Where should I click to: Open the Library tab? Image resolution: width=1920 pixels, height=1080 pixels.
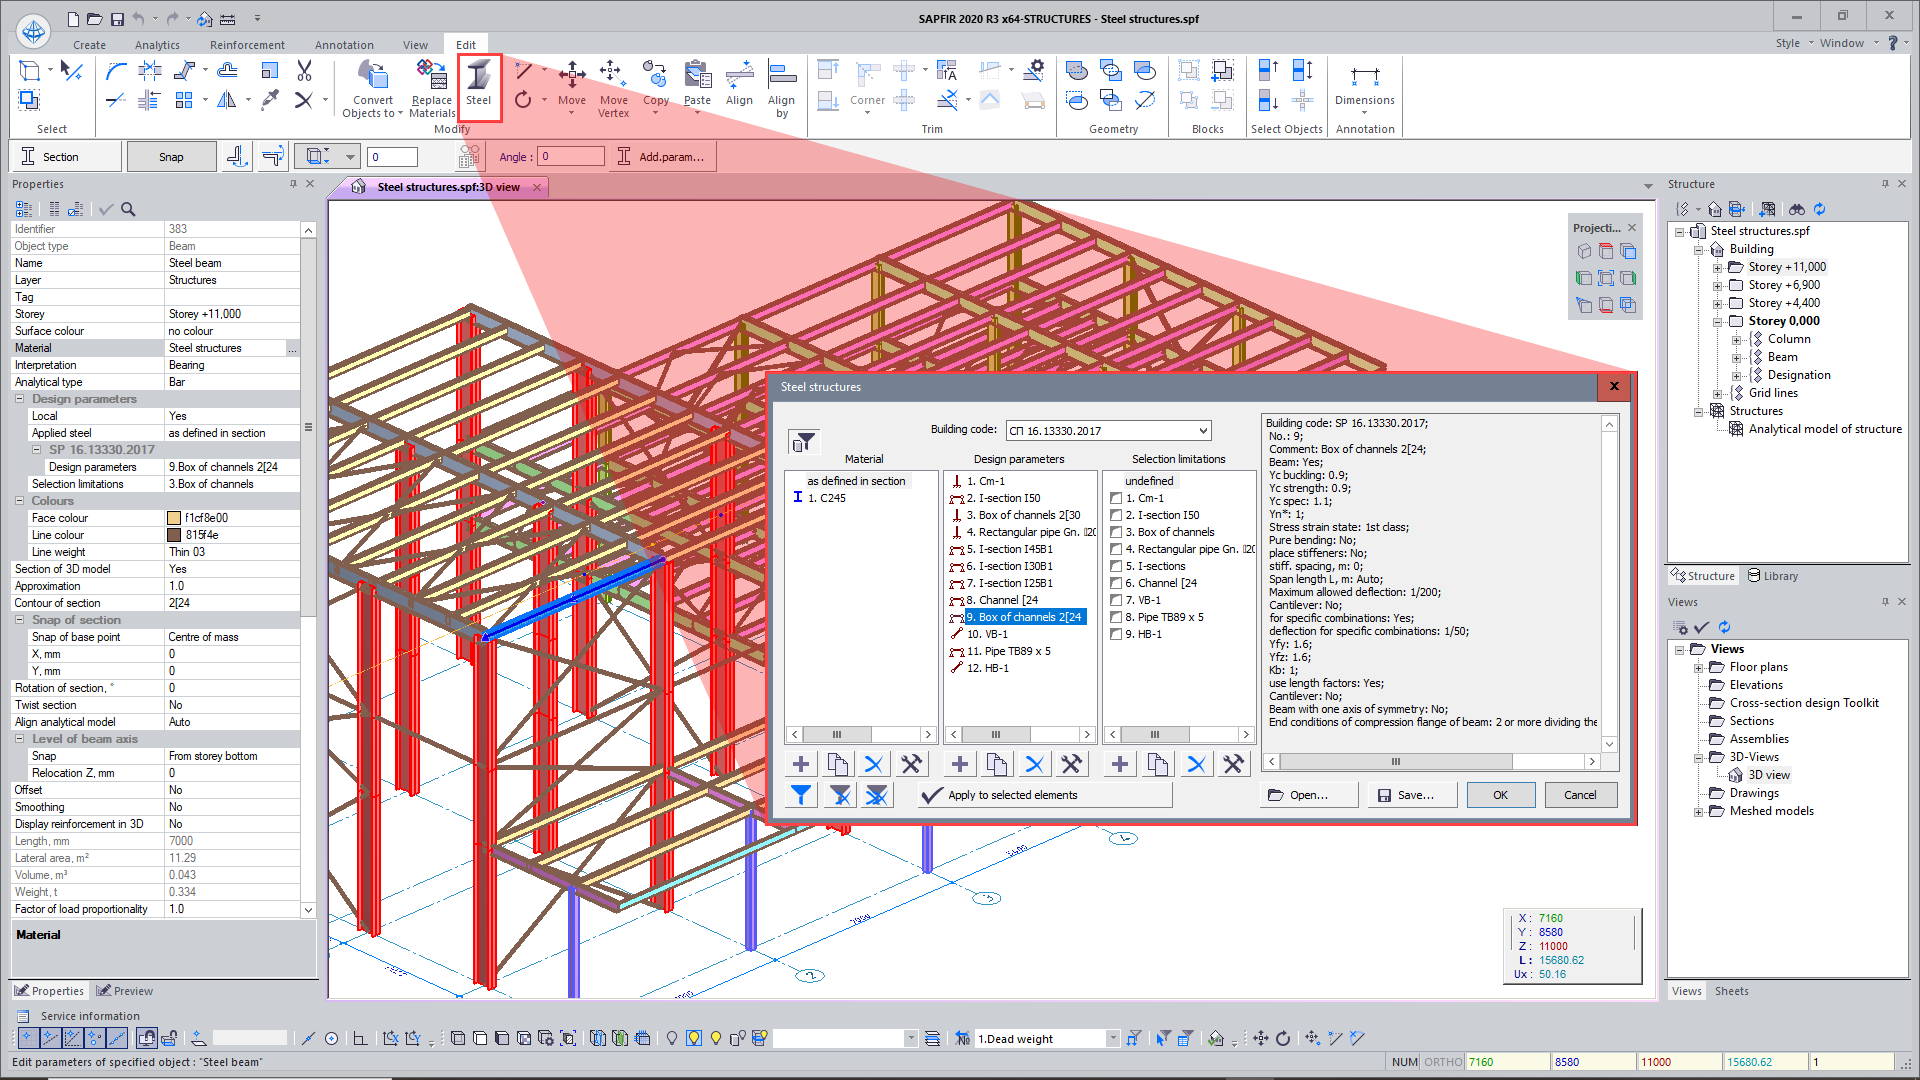[x=1773, y=576]
